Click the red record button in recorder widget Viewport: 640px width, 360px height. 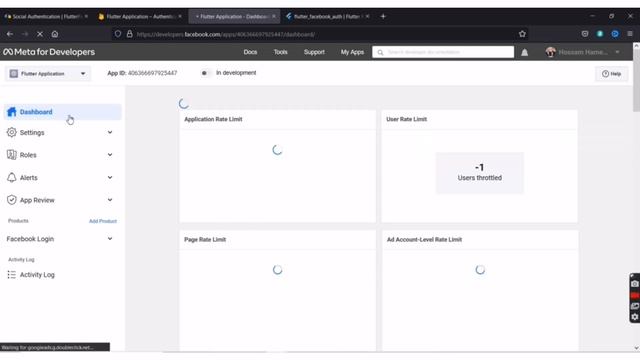[634, 295]
